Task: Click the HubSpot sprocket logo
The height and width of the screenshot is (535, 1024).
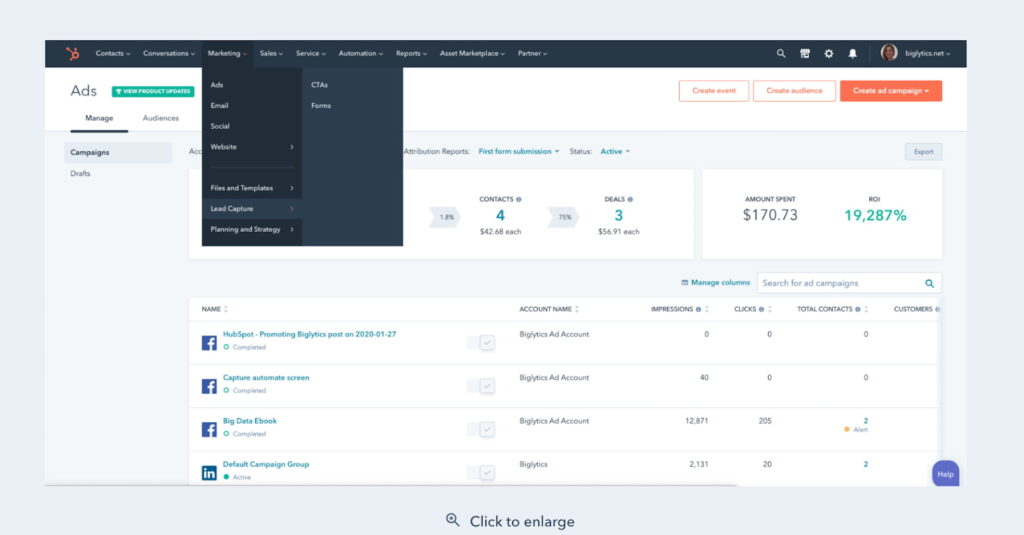Action: 72,54
